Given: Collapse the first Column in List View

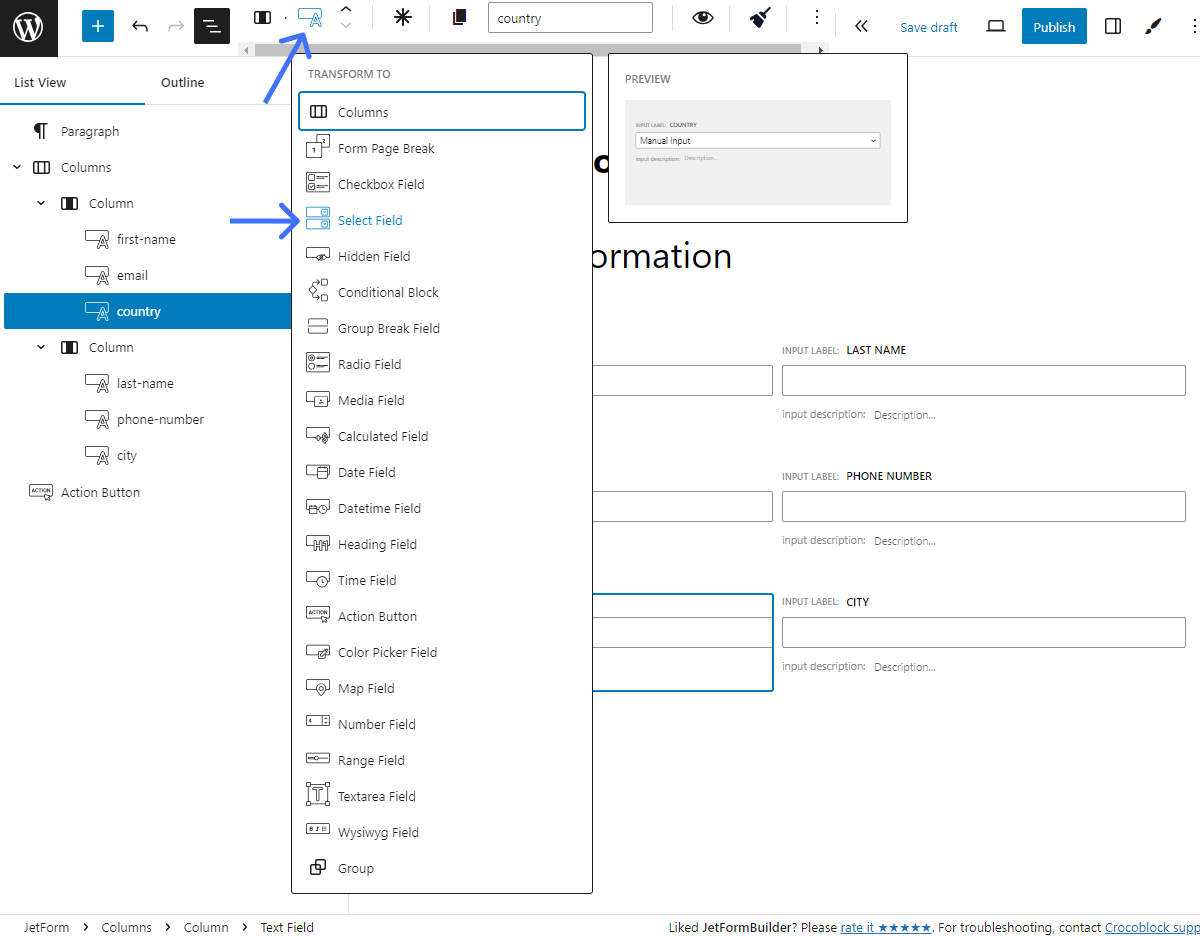Looking at the screenshot, I should tap(41, 203).
